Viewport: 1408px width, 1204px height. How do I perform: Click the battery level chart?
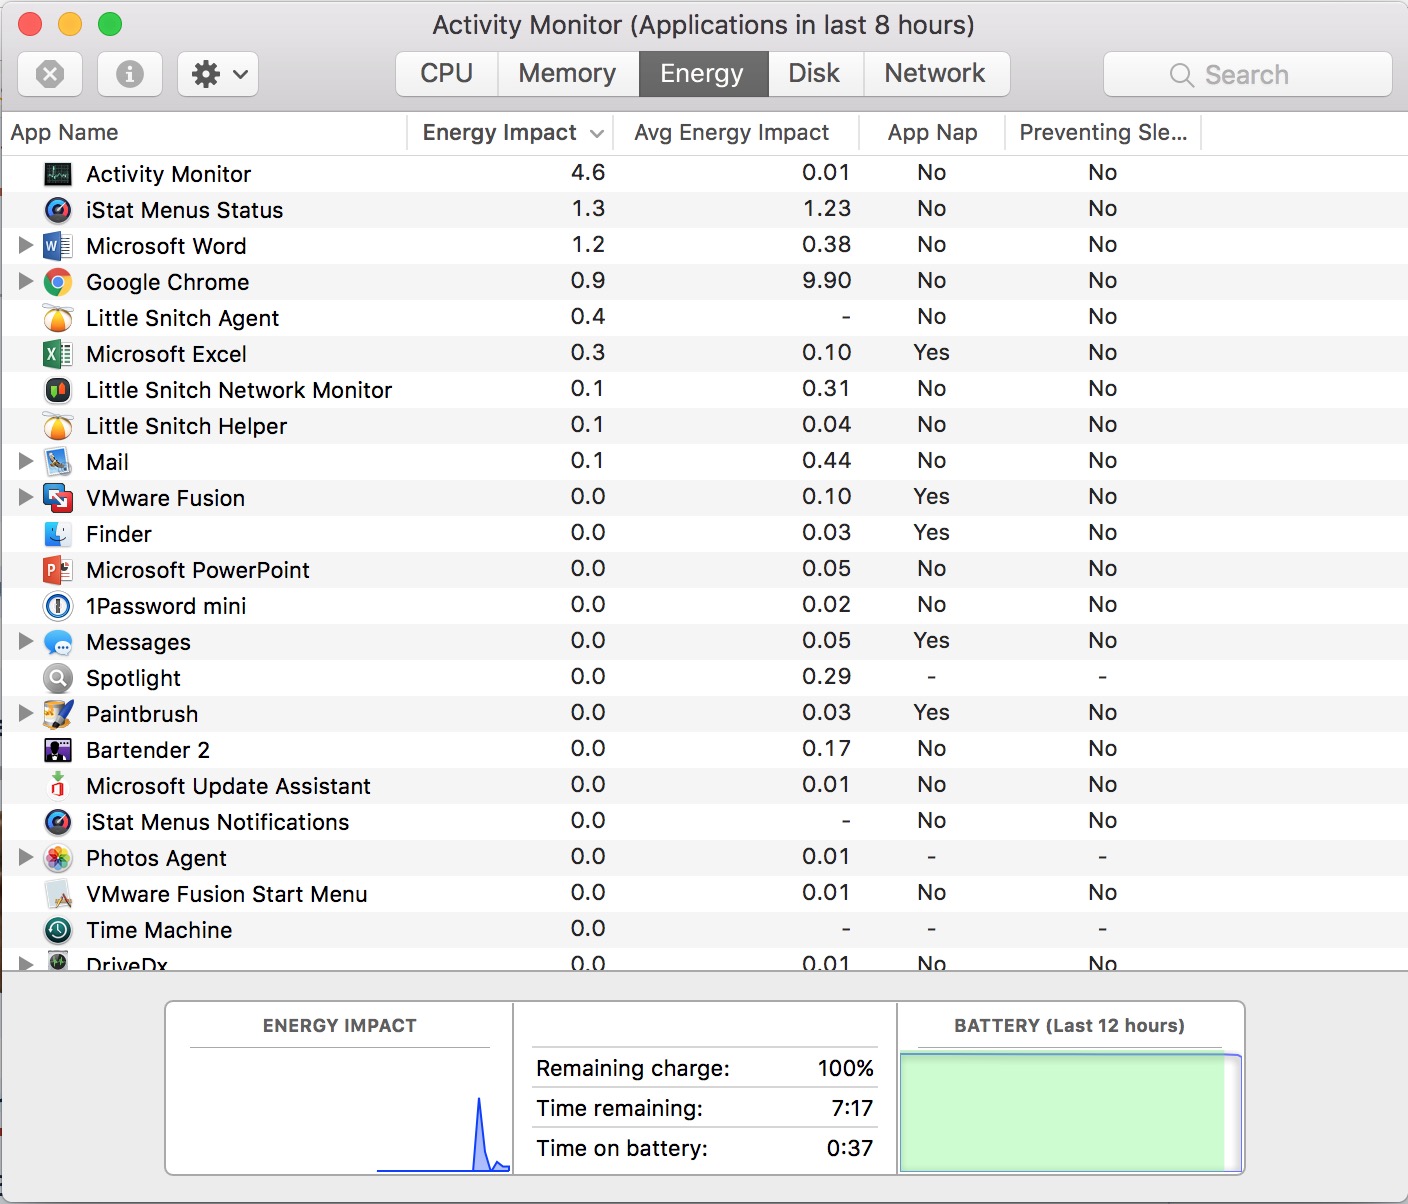1071,1112
